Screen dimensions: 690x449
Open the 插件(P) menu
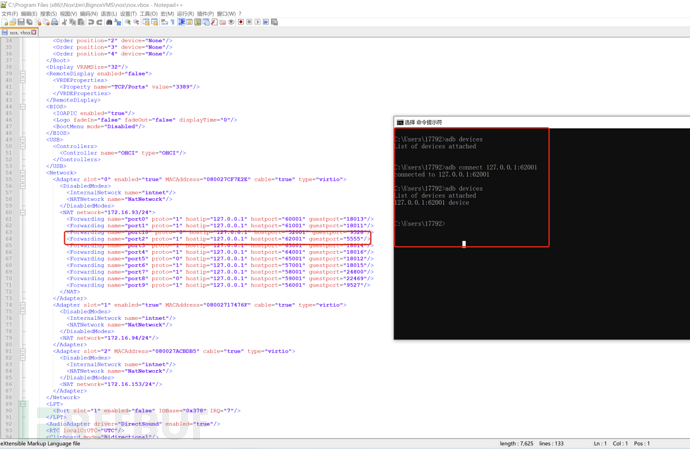pos(205,14)
